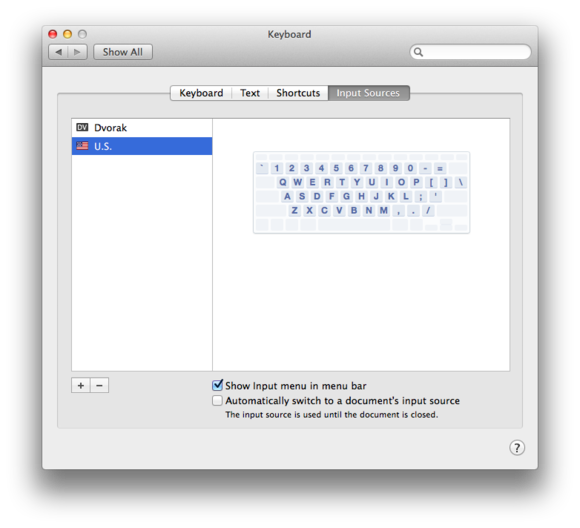Open the Text tab

pos(250,93)
